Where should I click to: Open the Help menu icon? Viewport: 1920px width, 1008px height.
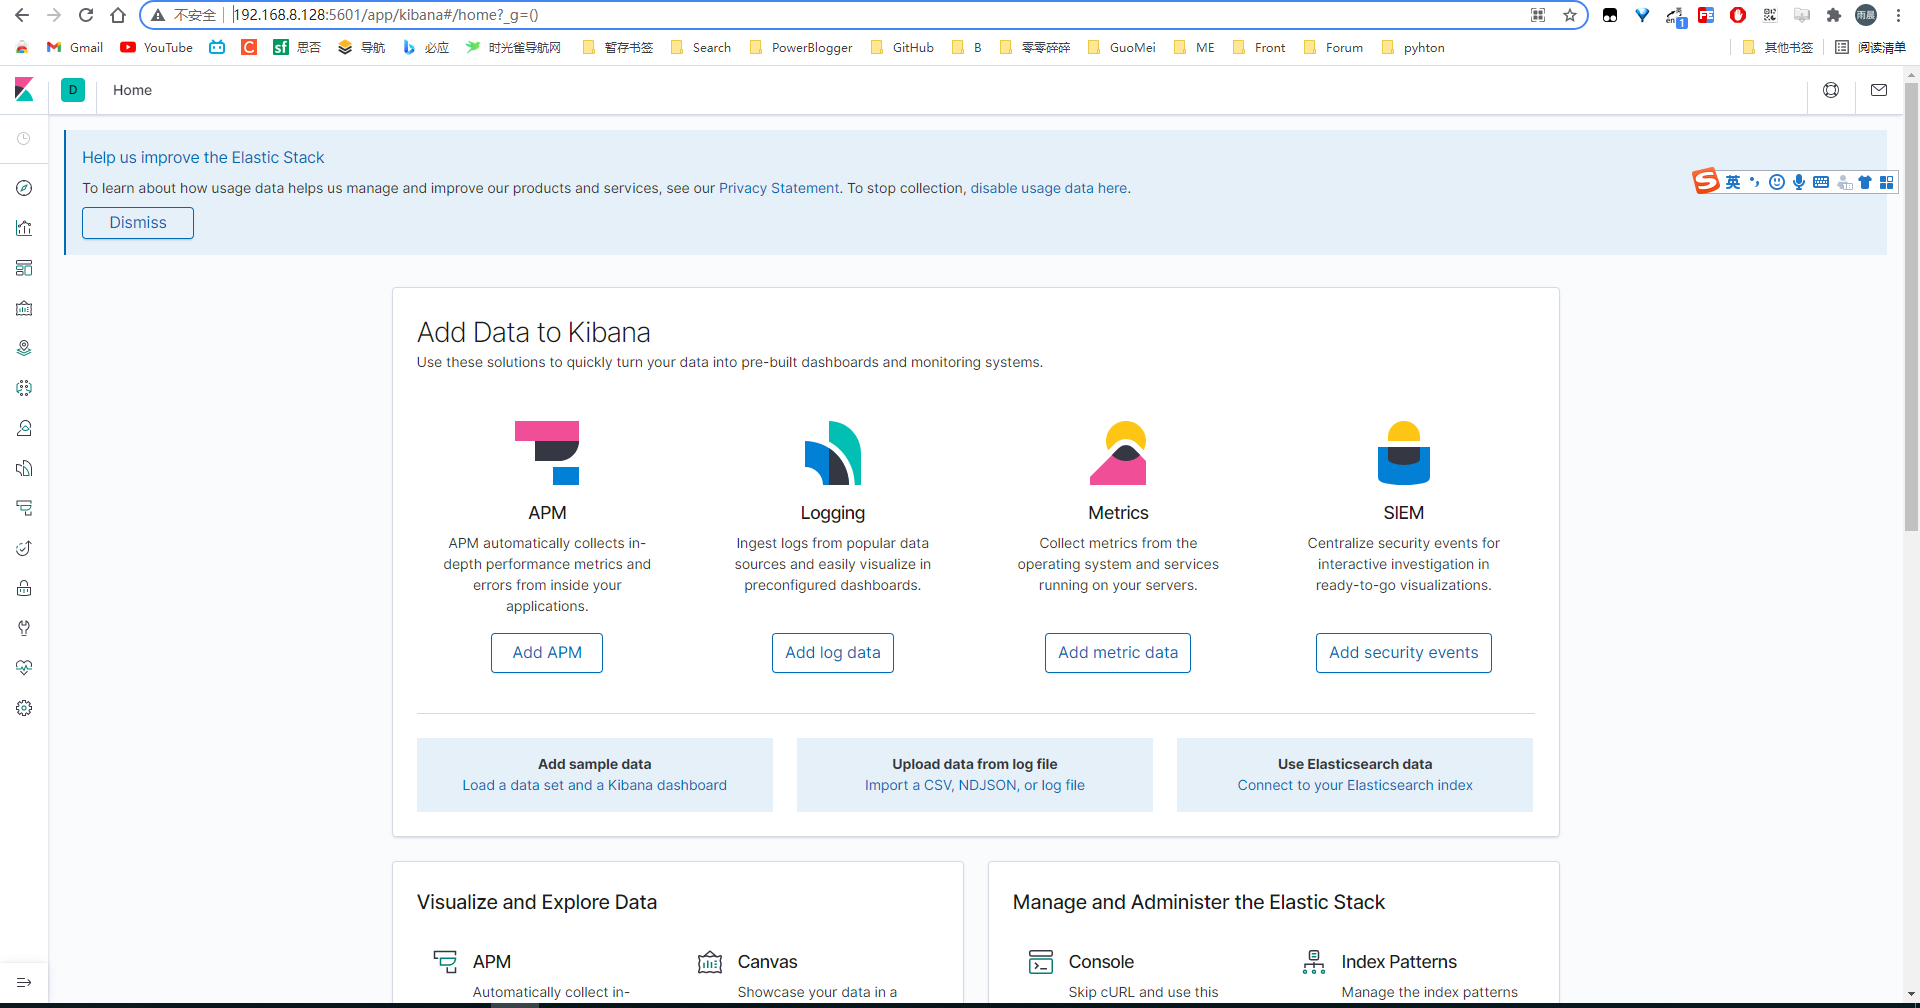coord(1831,90)
